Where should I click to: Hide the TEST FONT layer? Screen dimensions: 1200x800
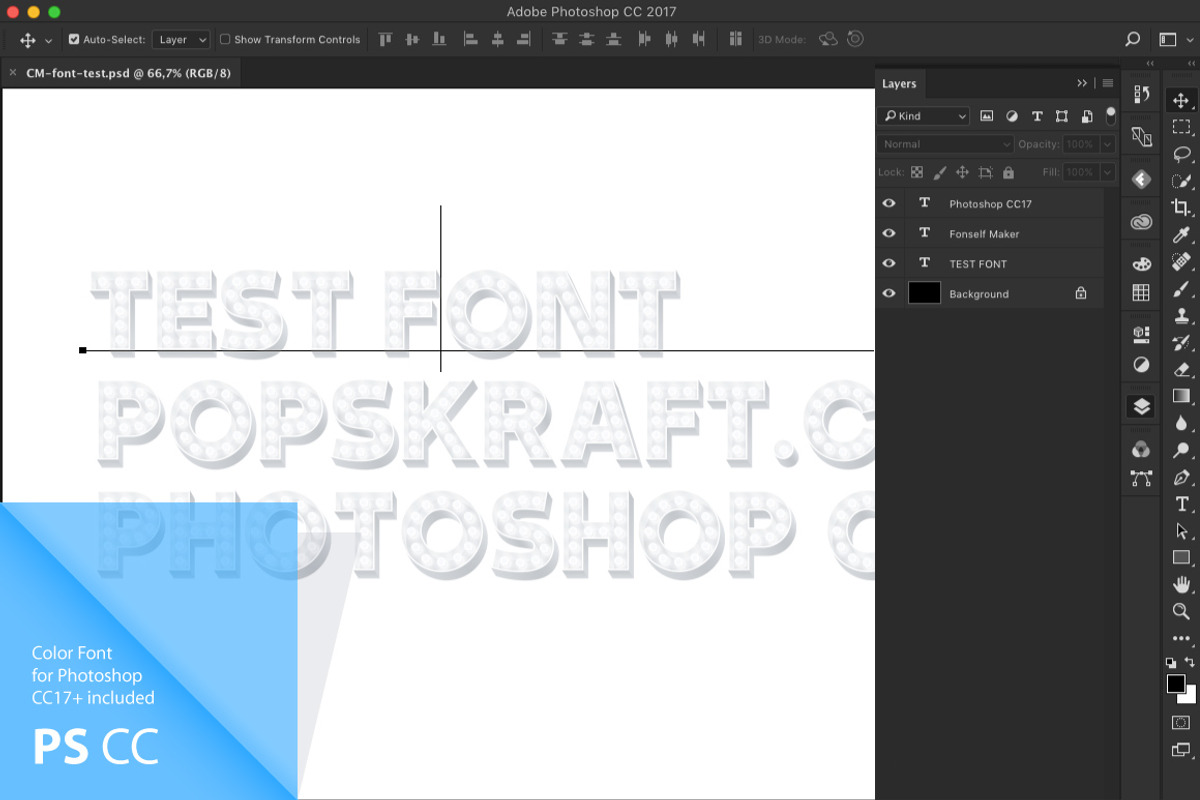click(x=889, y=263)
